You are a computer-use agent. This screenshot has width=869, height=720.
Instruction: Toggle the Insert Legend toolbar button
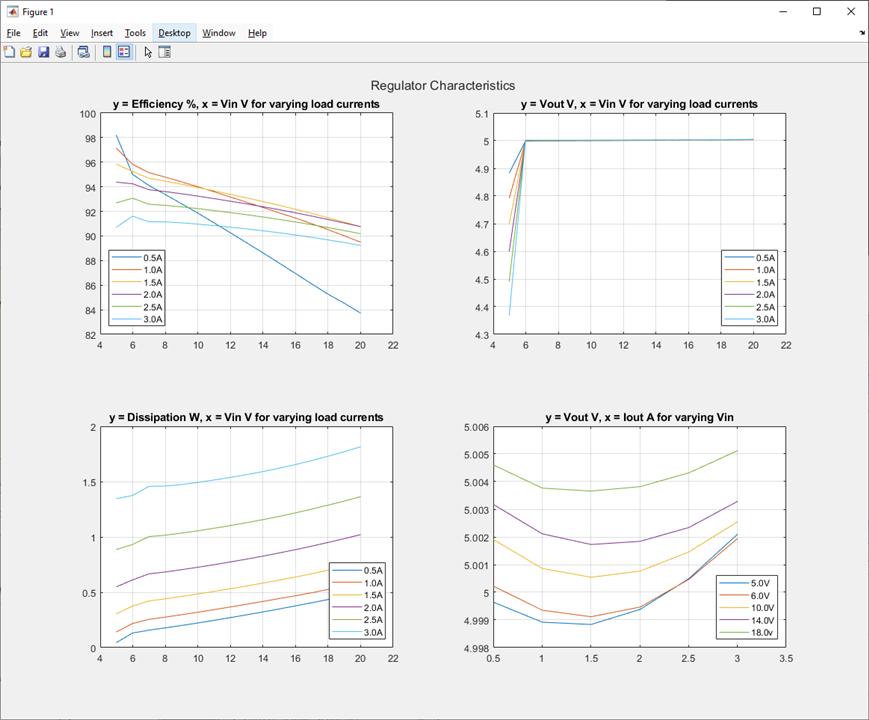[124, 52]
